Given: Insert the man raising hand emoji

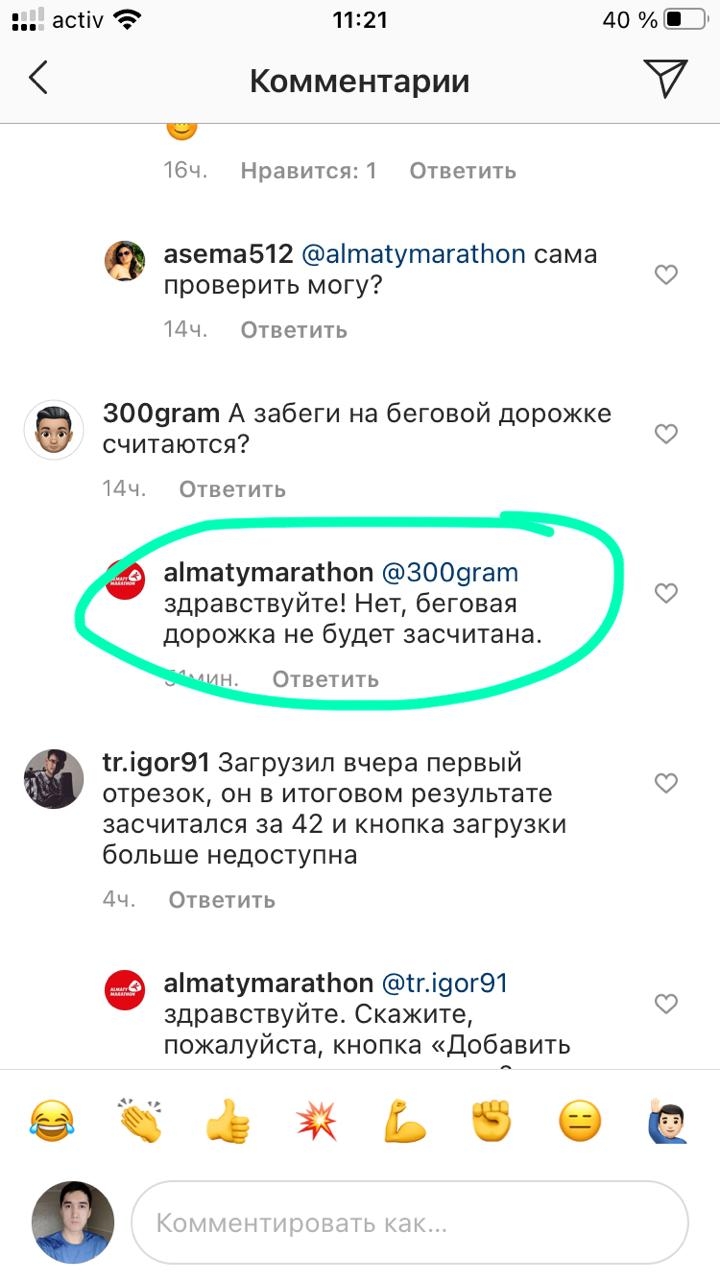Looking at the screenshot, I should click(x=667, y=1120).
